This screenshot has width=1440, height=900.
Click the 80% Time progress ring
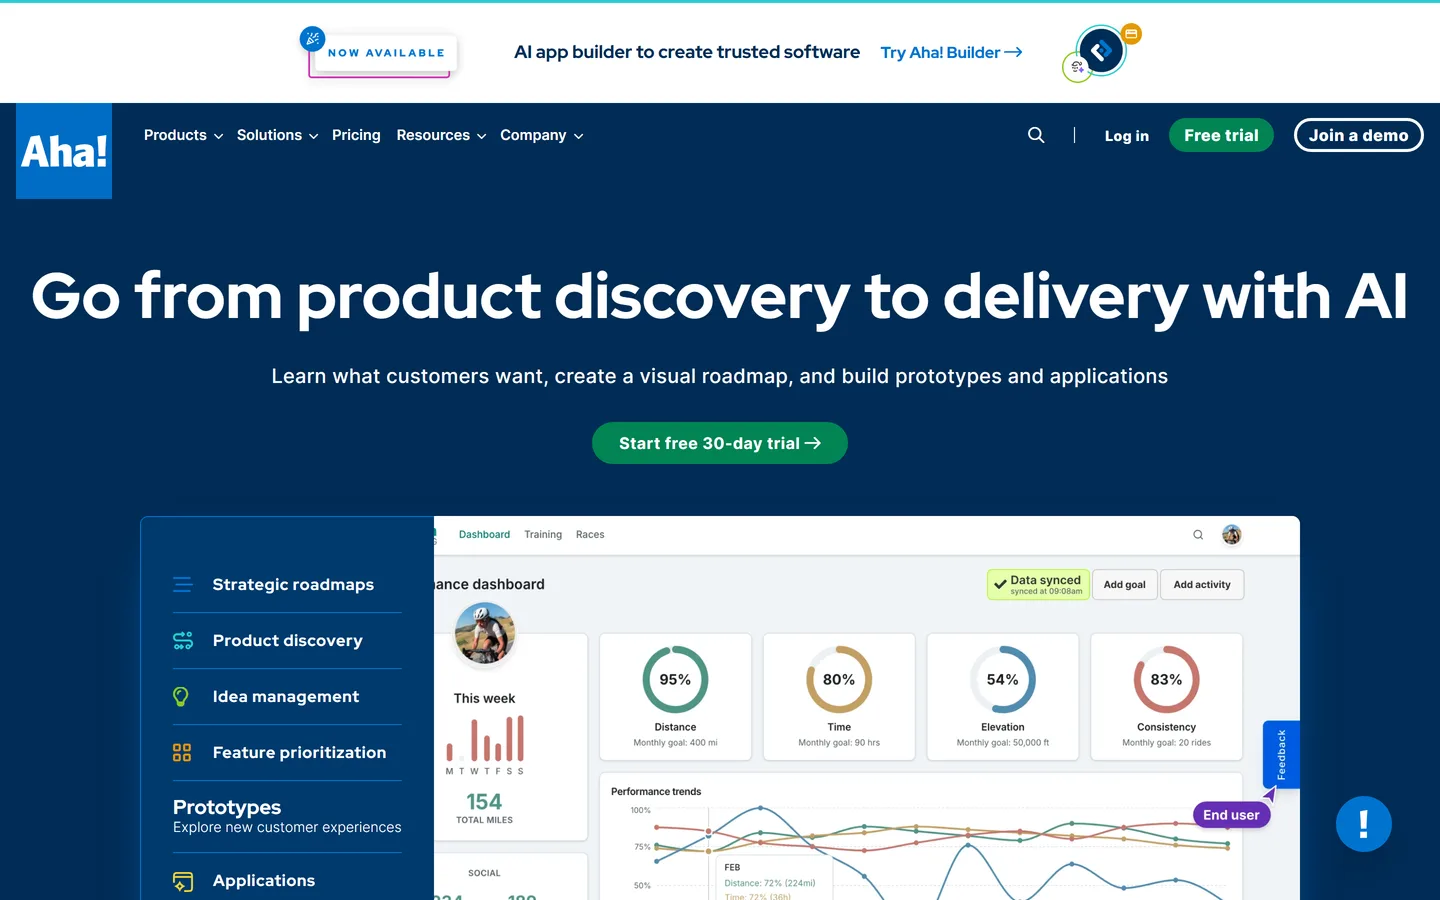click(839, 680)
